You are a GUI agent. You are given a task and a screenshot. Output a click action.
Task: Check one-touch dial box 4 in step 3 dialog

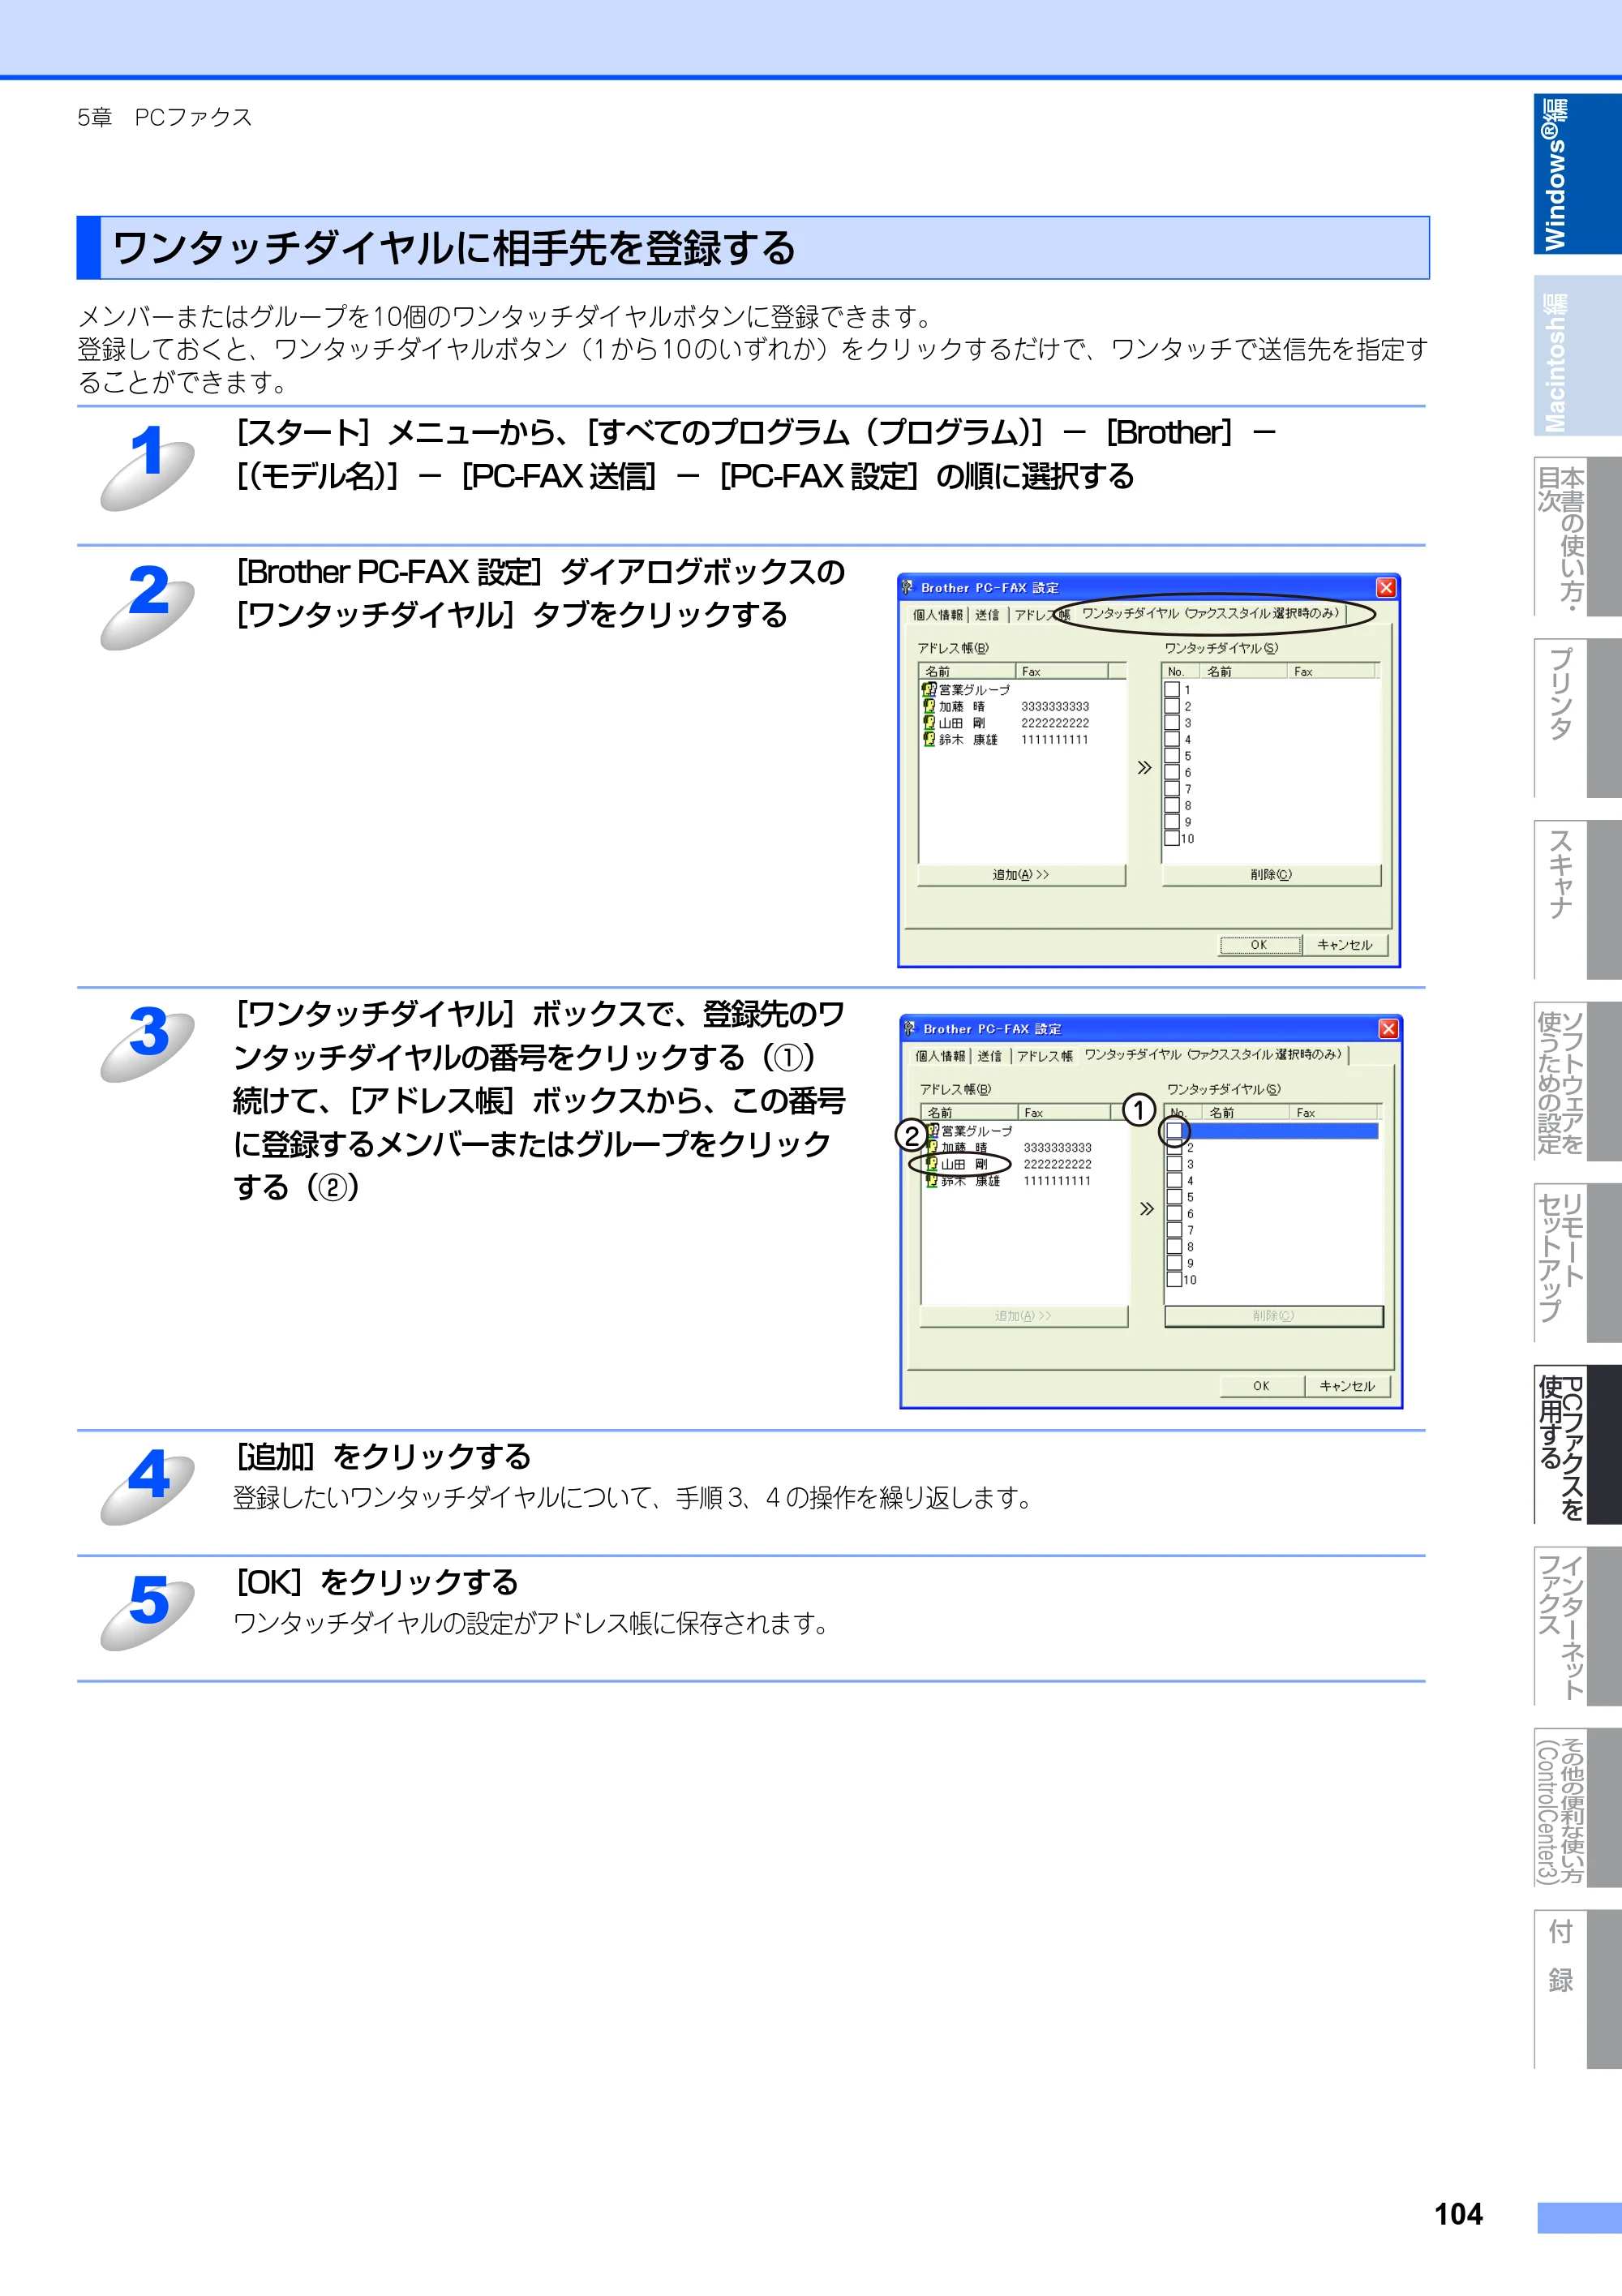click(1174, 1180)
